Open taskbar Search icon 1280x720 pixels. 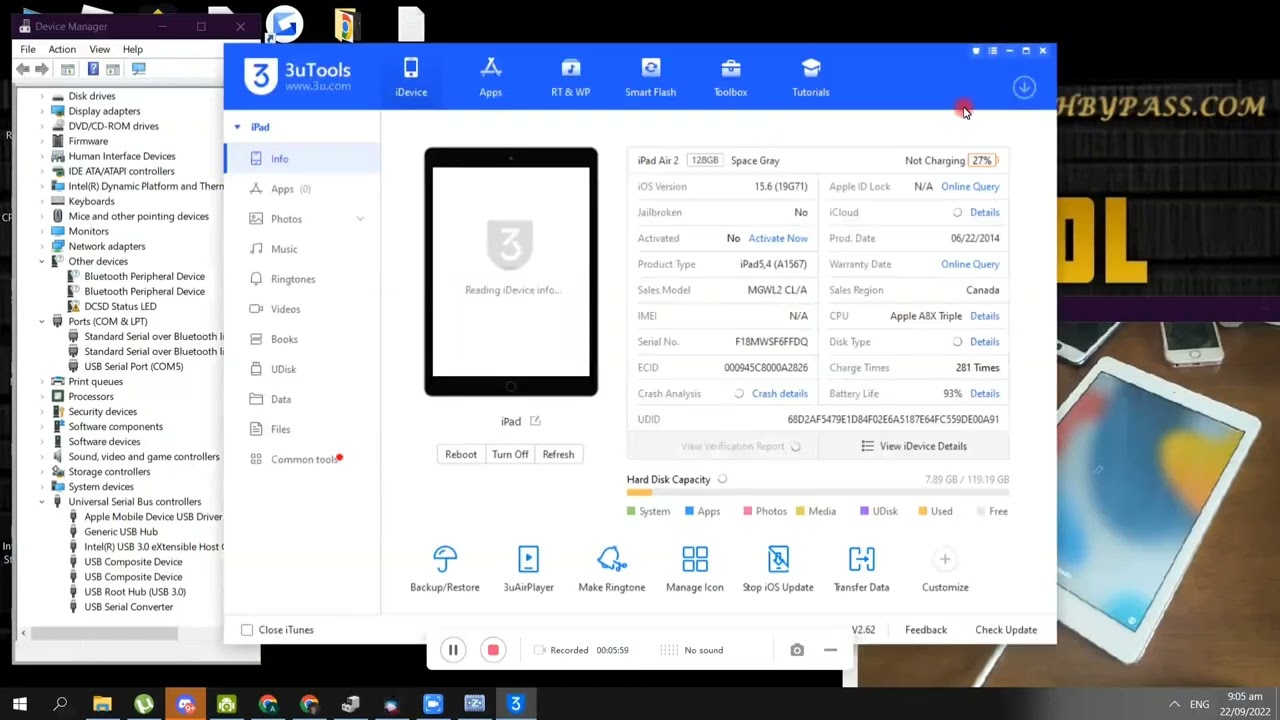coord(61,704)
